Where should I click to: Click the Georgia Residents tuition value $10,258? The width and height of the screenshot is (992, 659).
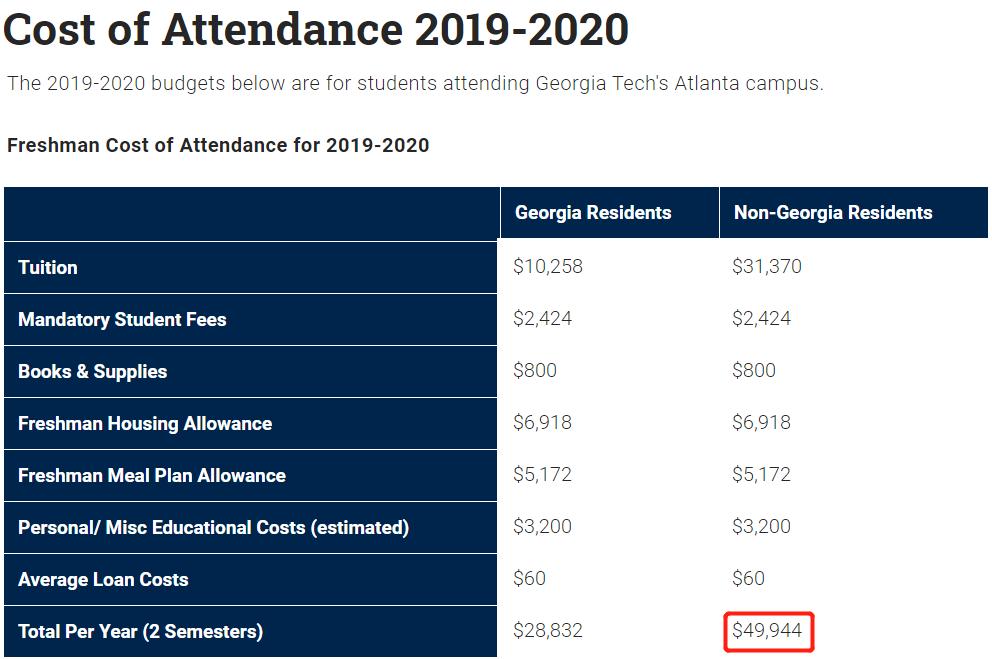(548, 267)
